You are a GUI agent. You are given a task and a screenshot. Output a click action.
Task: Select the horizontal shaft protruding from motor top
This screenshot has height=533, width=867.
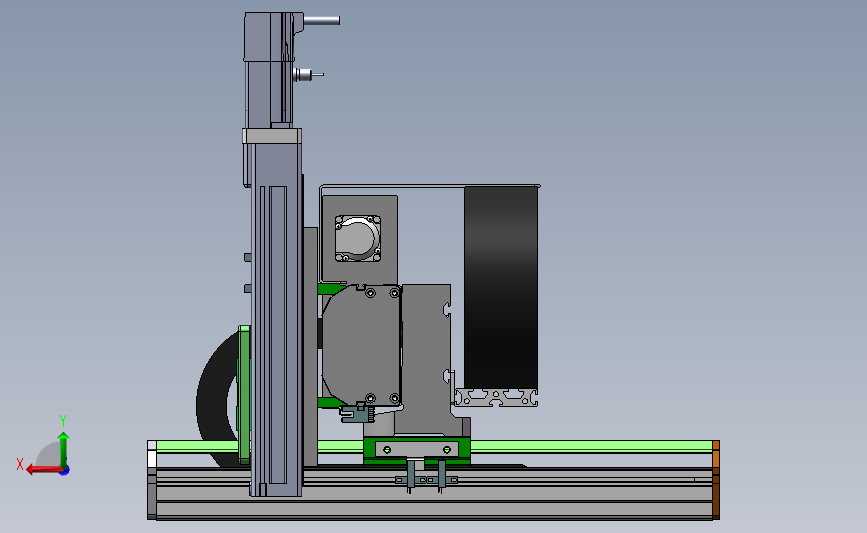[321, 20]
